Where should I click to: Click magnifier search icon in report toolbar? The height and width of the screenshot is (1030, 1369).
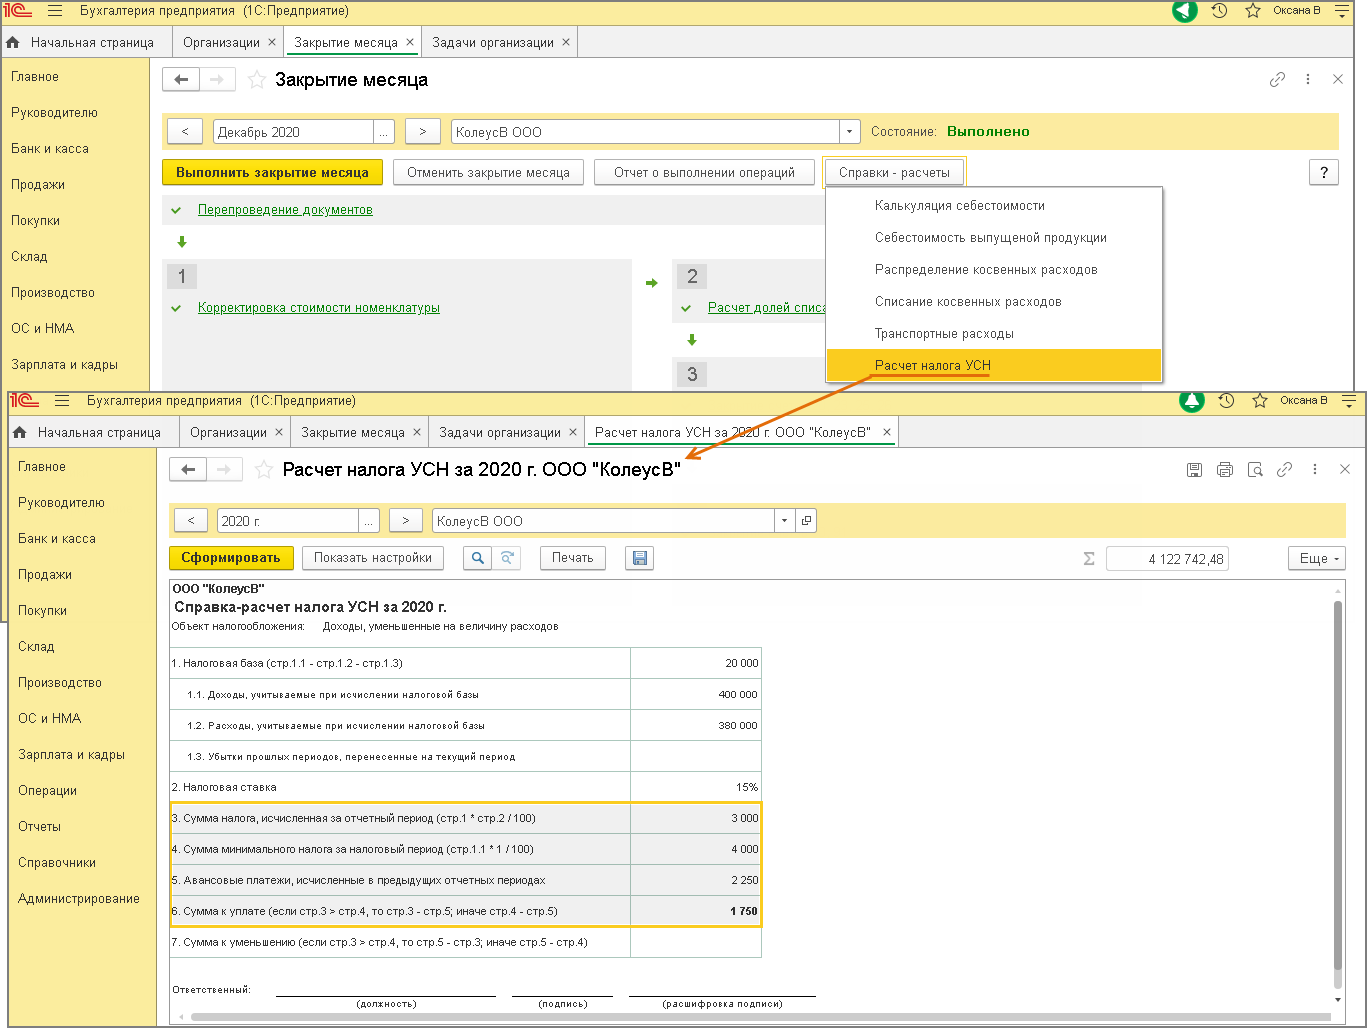click(478, 558)
